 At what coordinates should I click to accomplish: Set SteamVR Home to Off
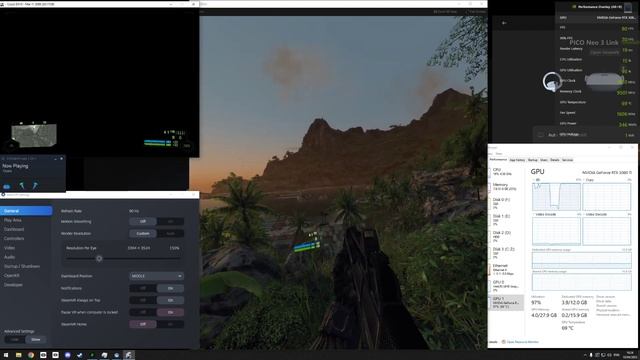(143, 324)
